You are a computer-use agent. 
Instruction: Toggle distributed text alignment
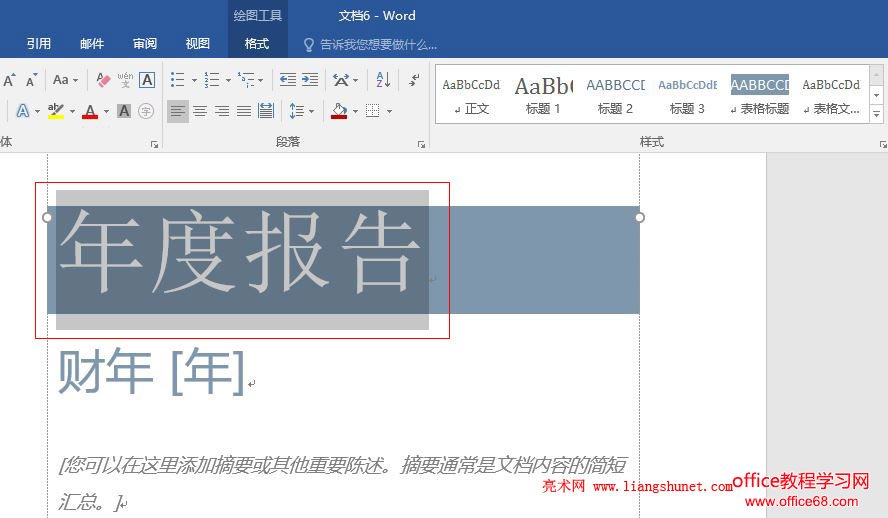[266, 111]
